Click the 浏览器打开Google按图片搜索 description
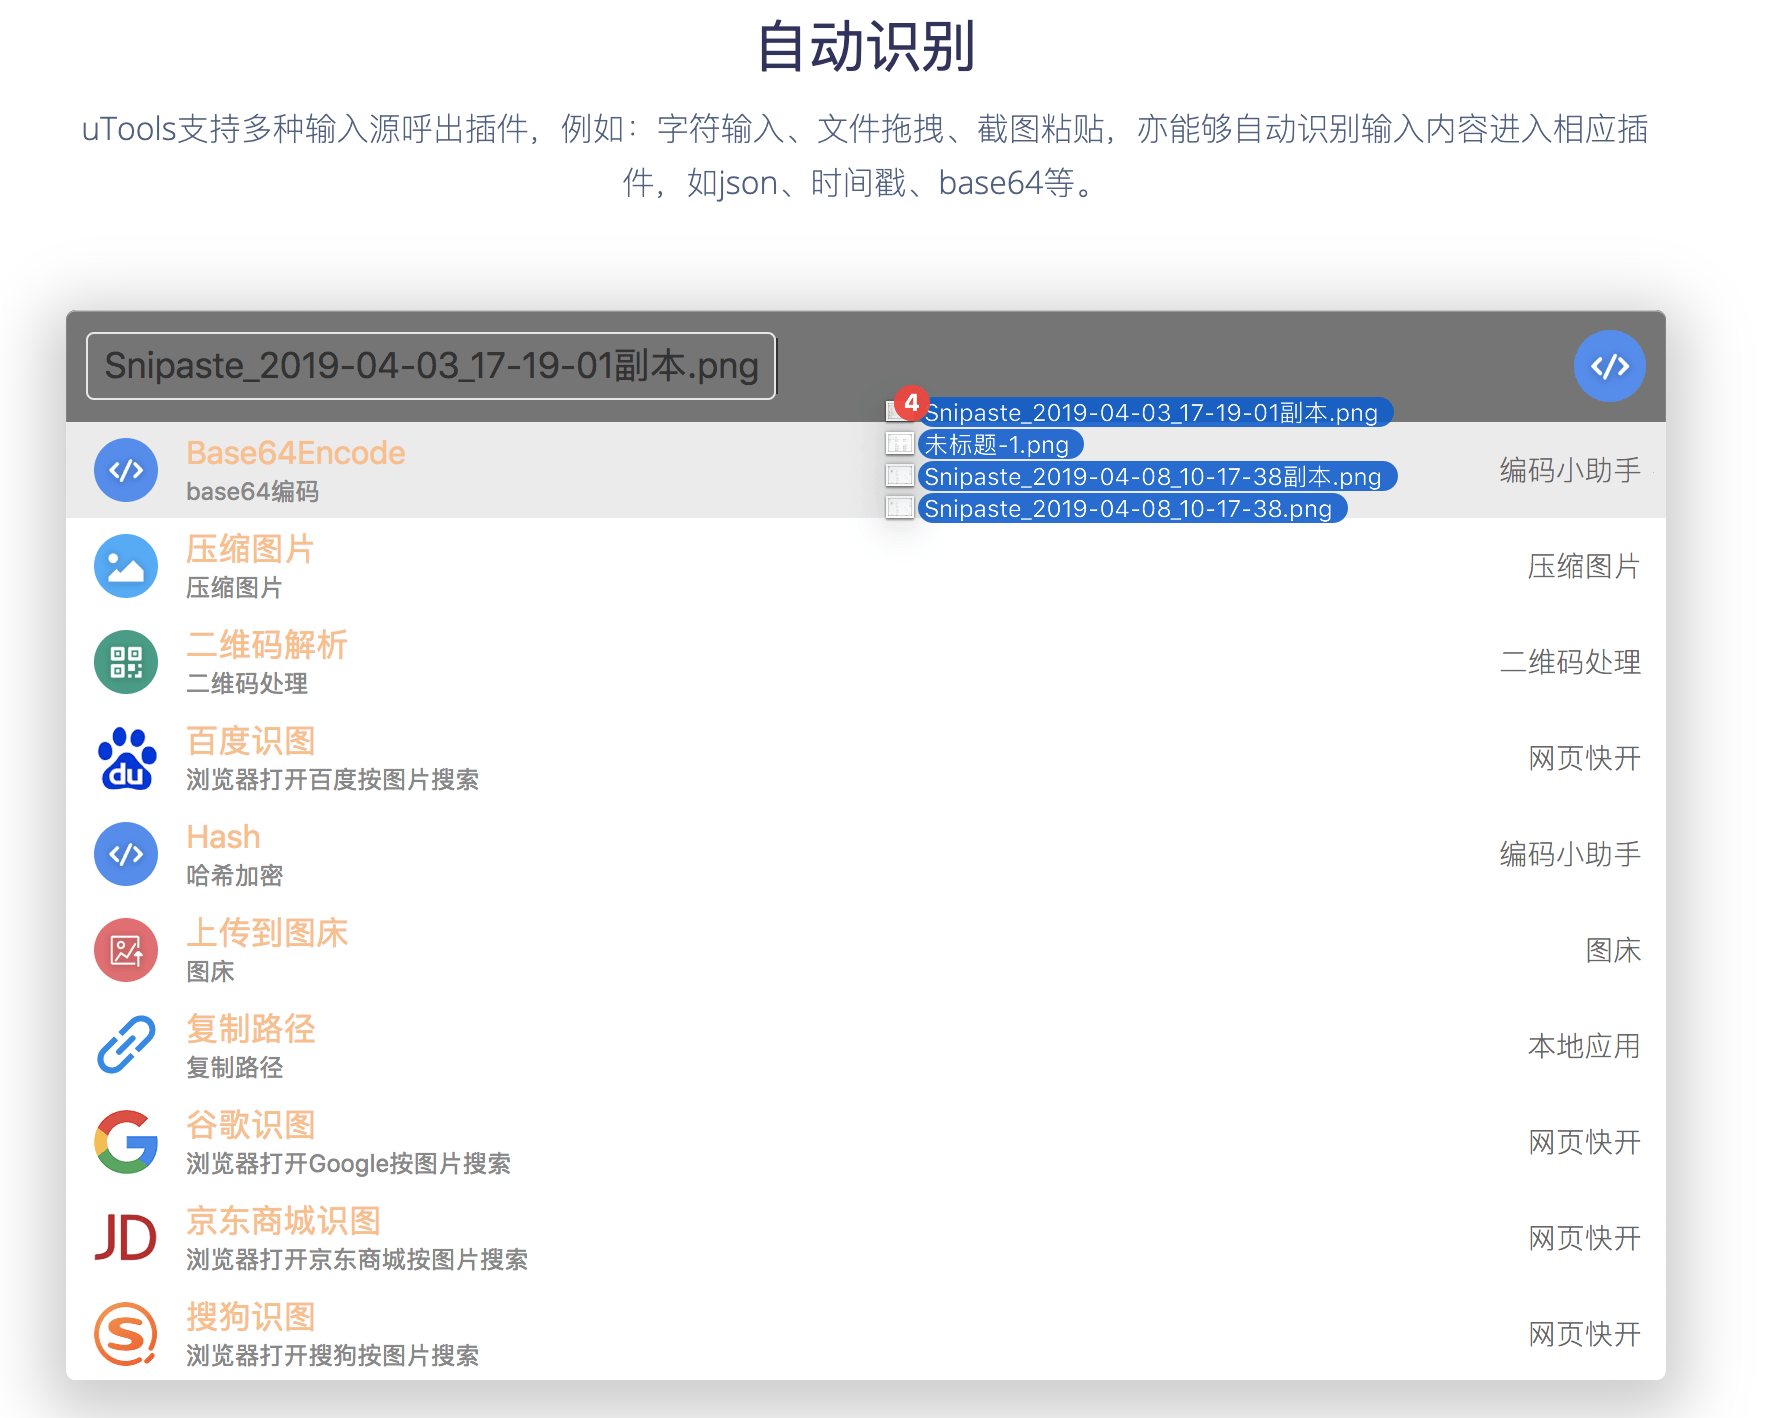Image resolution: width=1784 pixels, height=1418 pixels. [349, 1163]
